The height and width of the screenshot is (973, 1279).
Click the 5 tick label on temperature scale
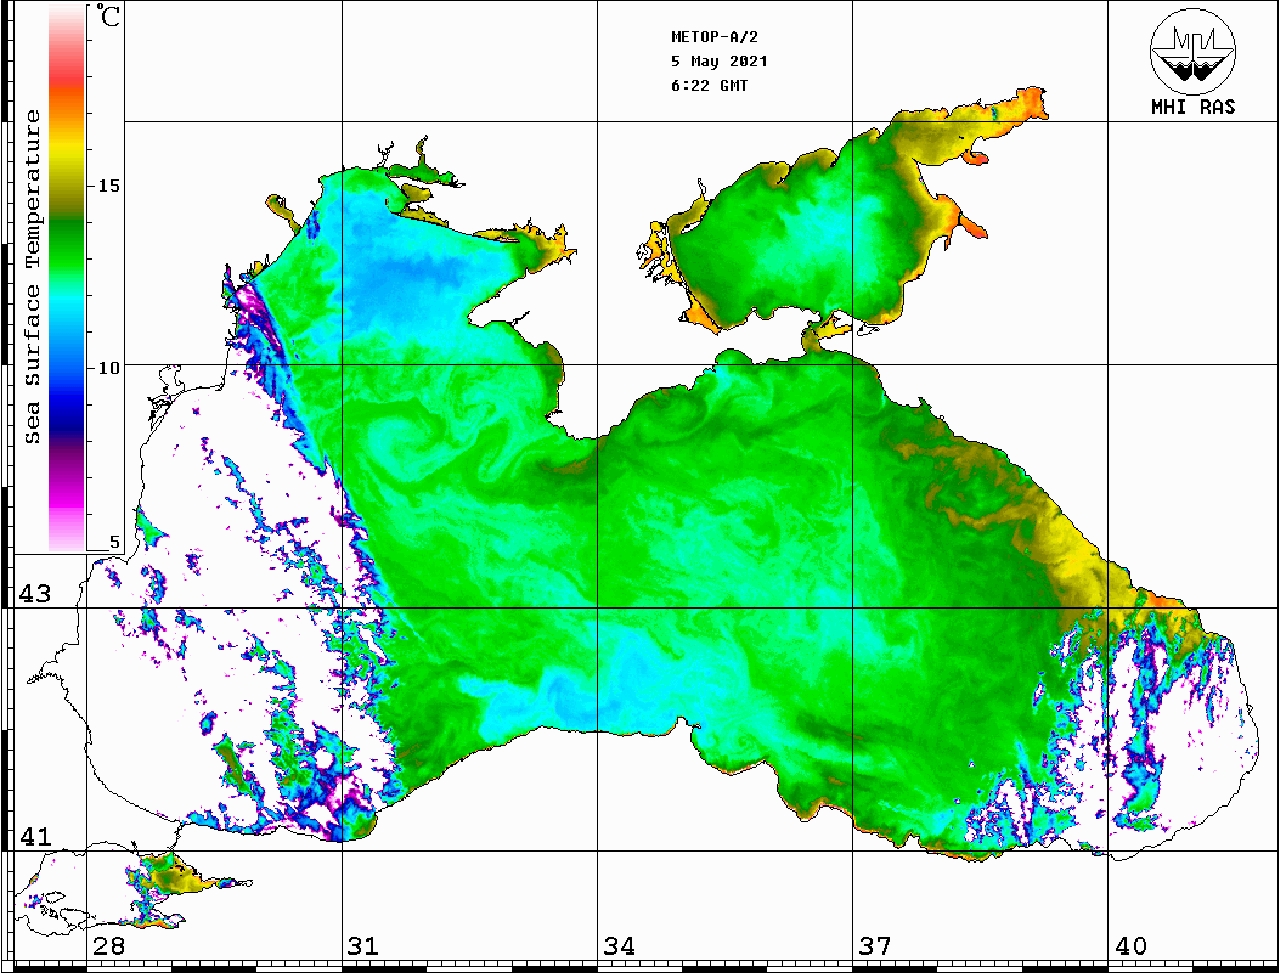pyautogui.click(x=114, y=542)
